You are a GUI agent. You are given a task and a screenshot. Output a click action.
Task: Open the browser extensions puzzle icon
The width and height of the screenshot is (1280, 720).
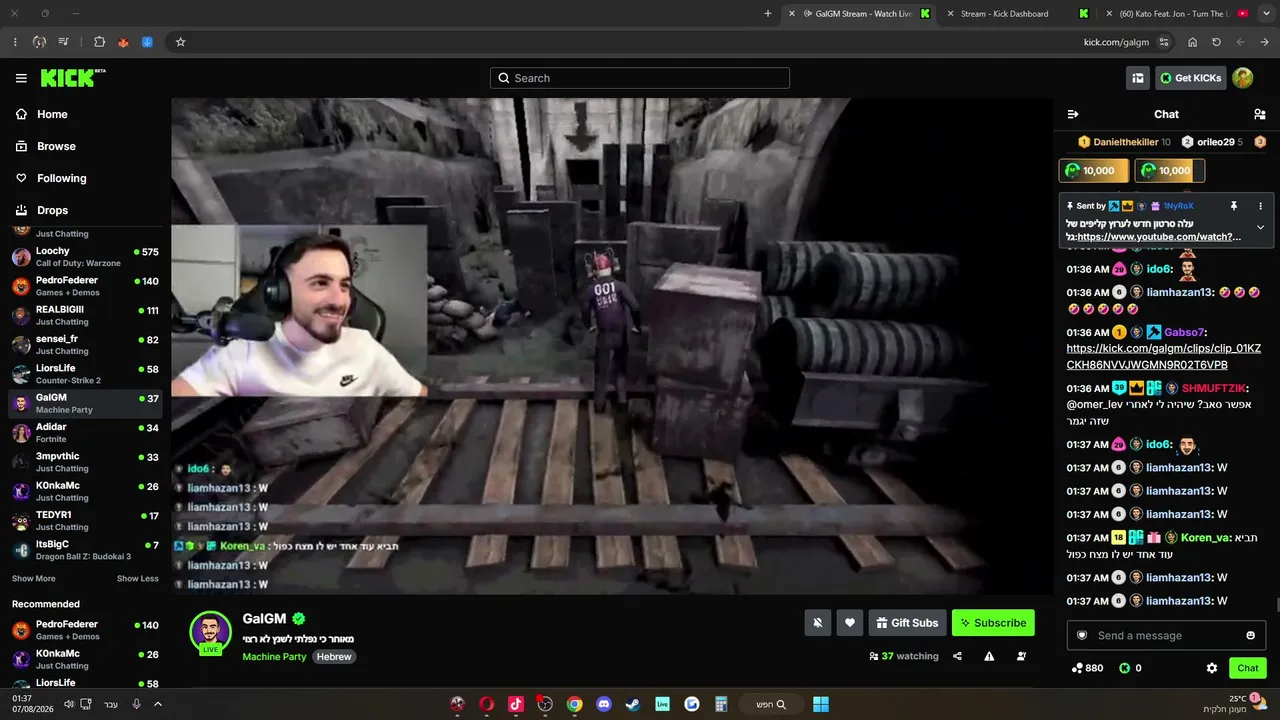(99, 42)
